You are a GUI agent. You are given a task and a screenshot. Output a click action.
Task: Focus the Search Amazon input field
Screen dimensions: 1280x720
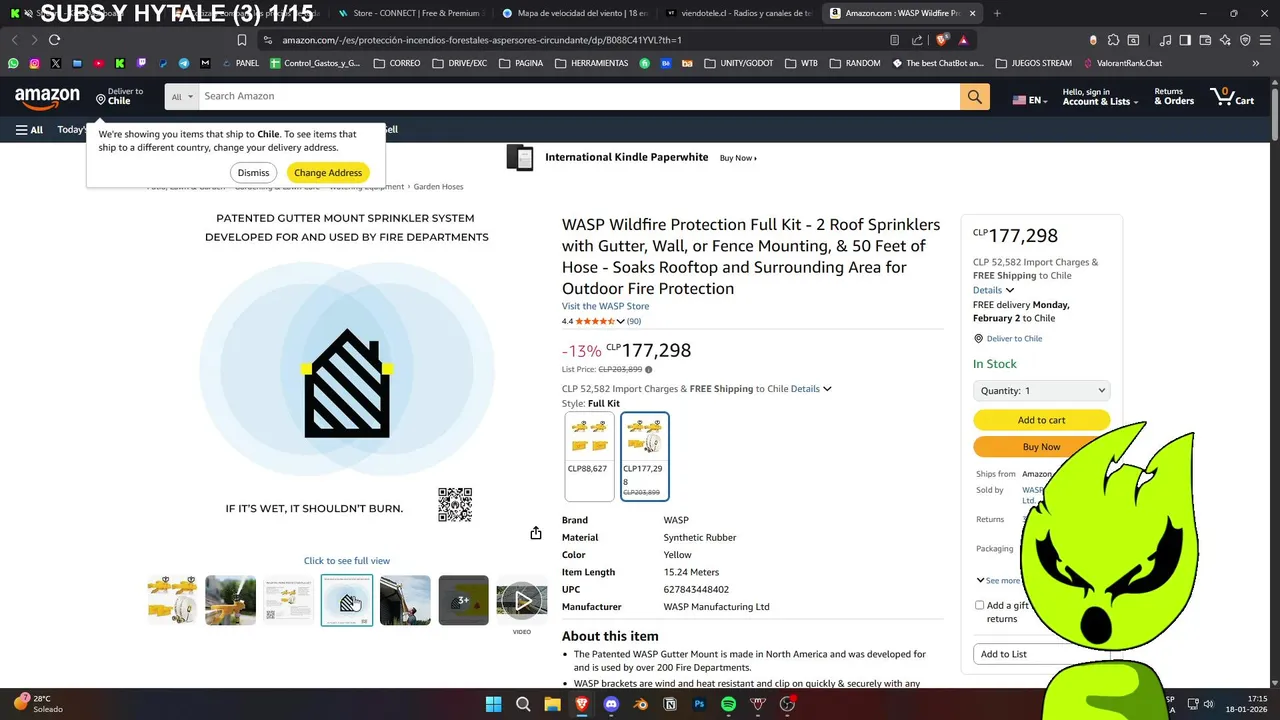point(579,97)
